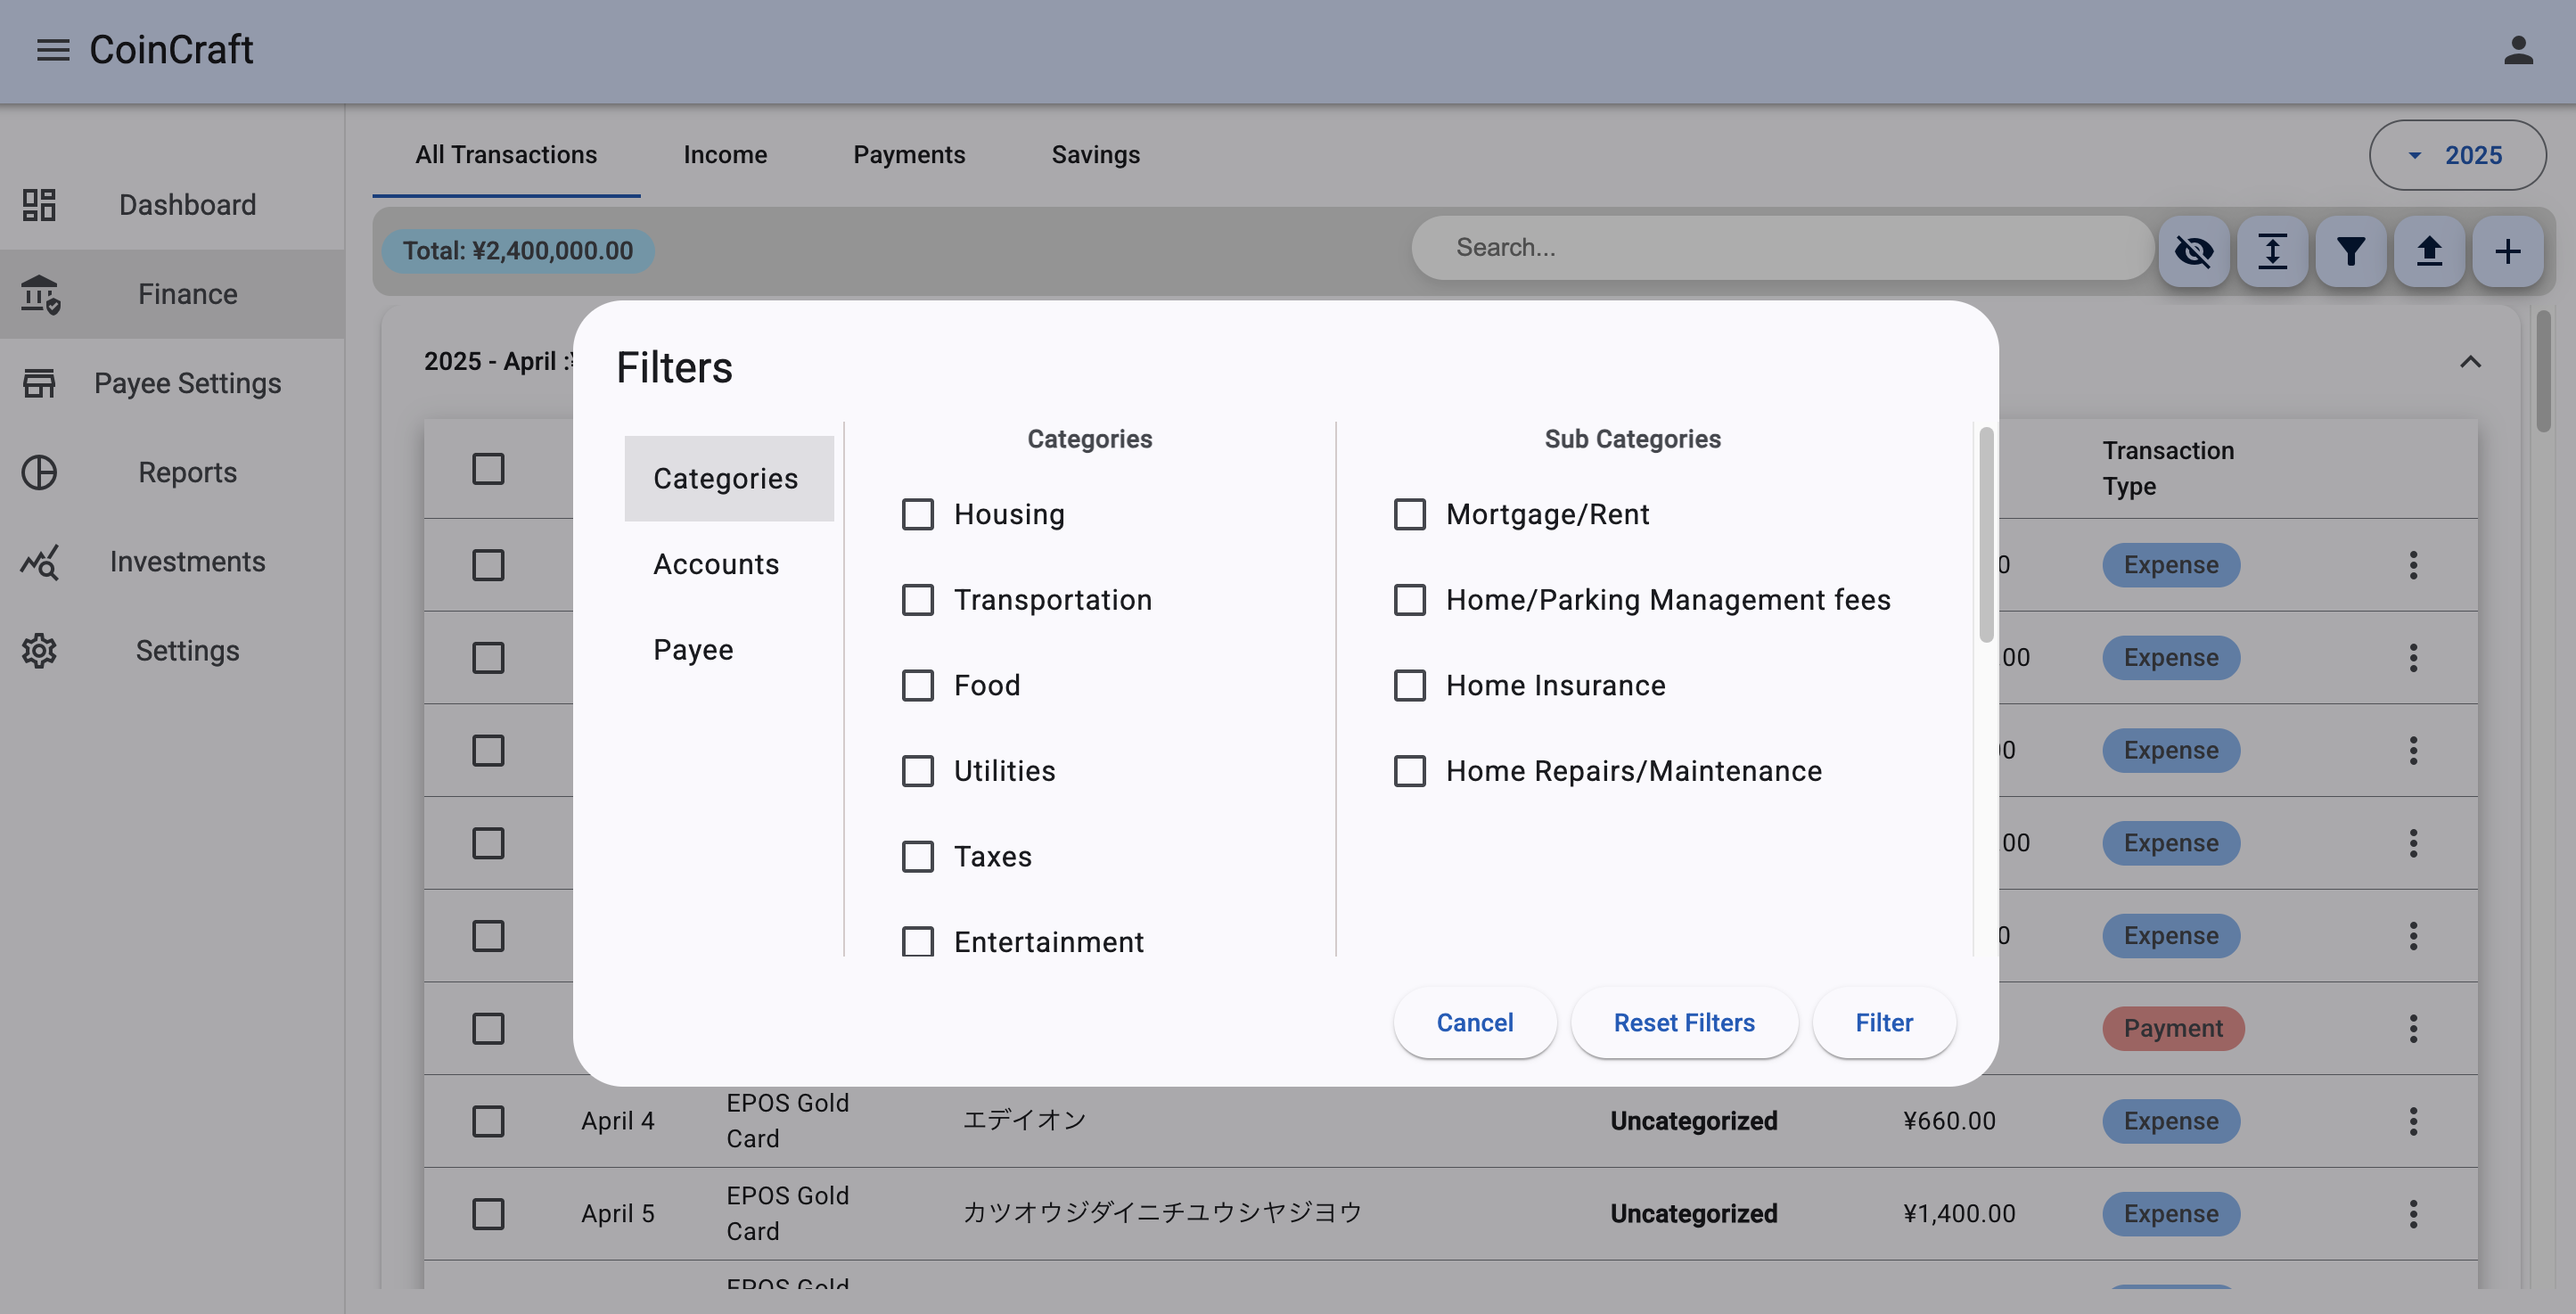
Task: Select Payee filter section
Action: tap(729, 650)
